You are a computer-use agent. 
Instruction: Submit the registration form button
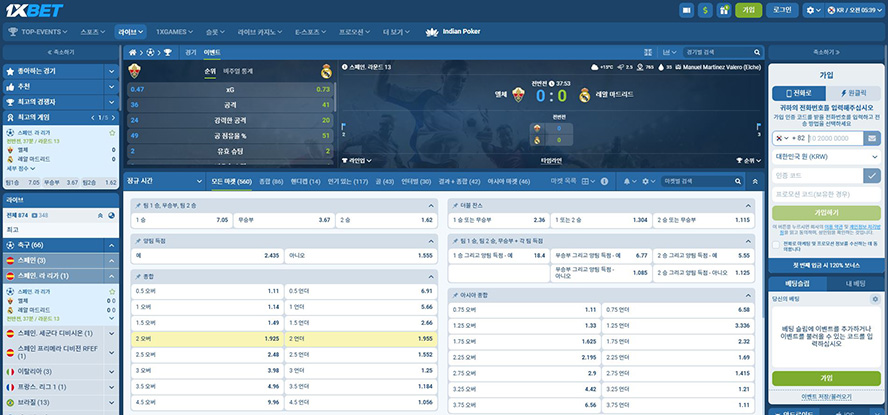tap(826, 213)
